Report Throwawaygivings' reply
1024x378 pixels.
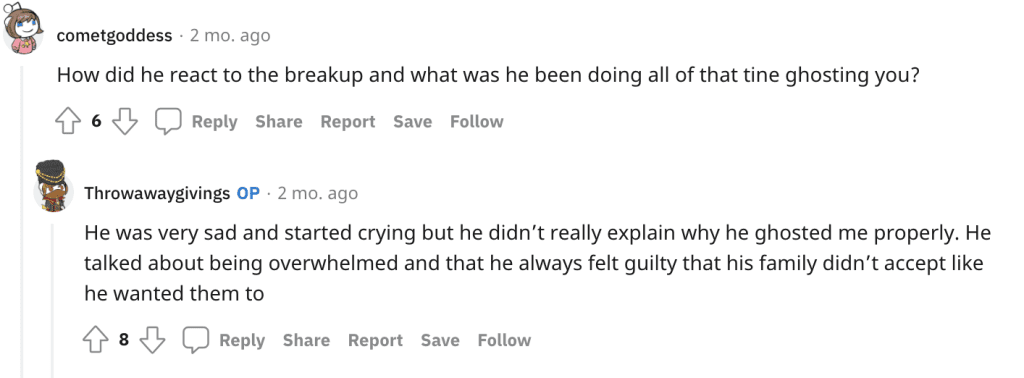tap(375, 341)
